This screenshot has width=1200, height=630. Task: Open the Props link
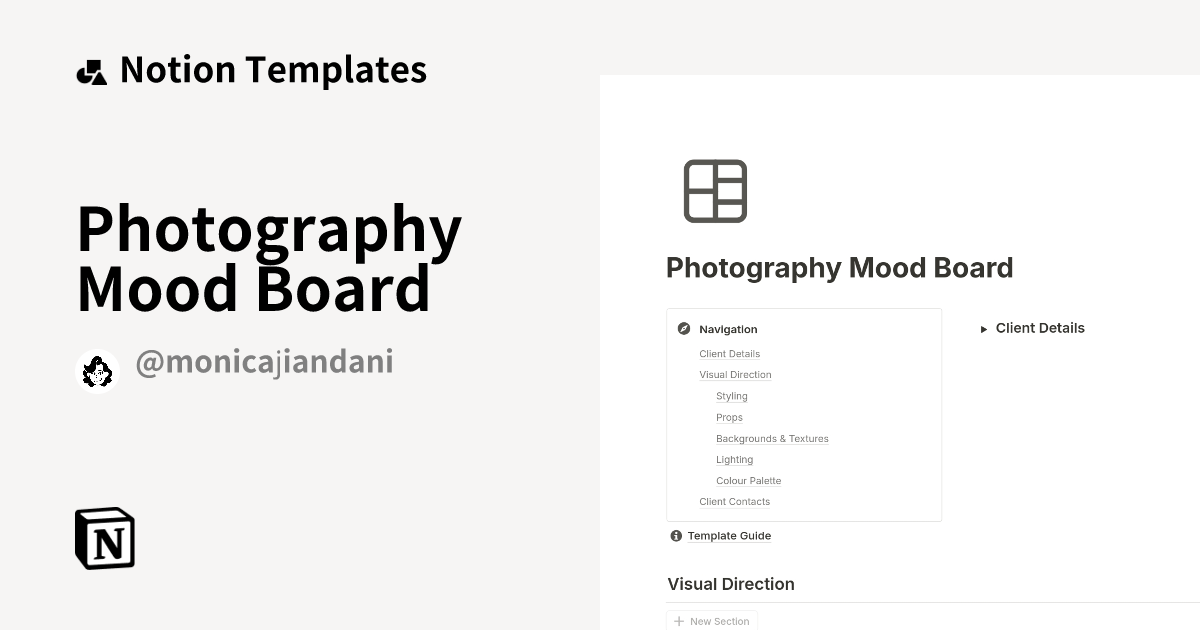pos(729,417)
